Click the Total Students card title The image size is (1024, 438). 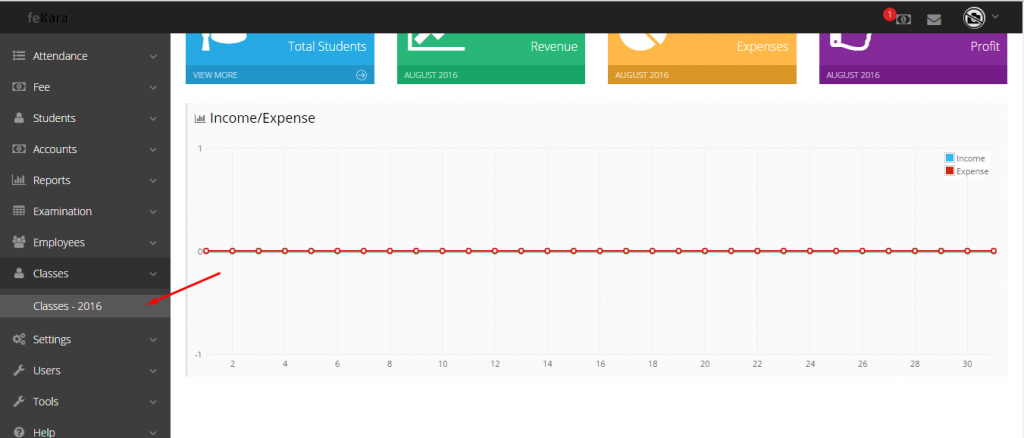pyautogui.click(x=327, y=47)
